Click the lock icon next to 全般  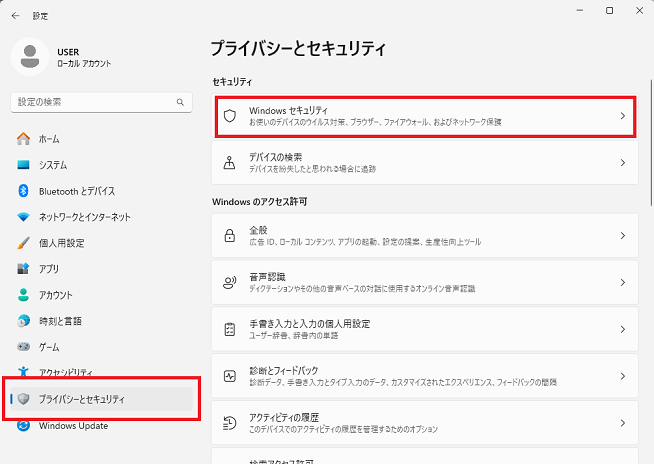pyautogui.click(x=229, y=236)
